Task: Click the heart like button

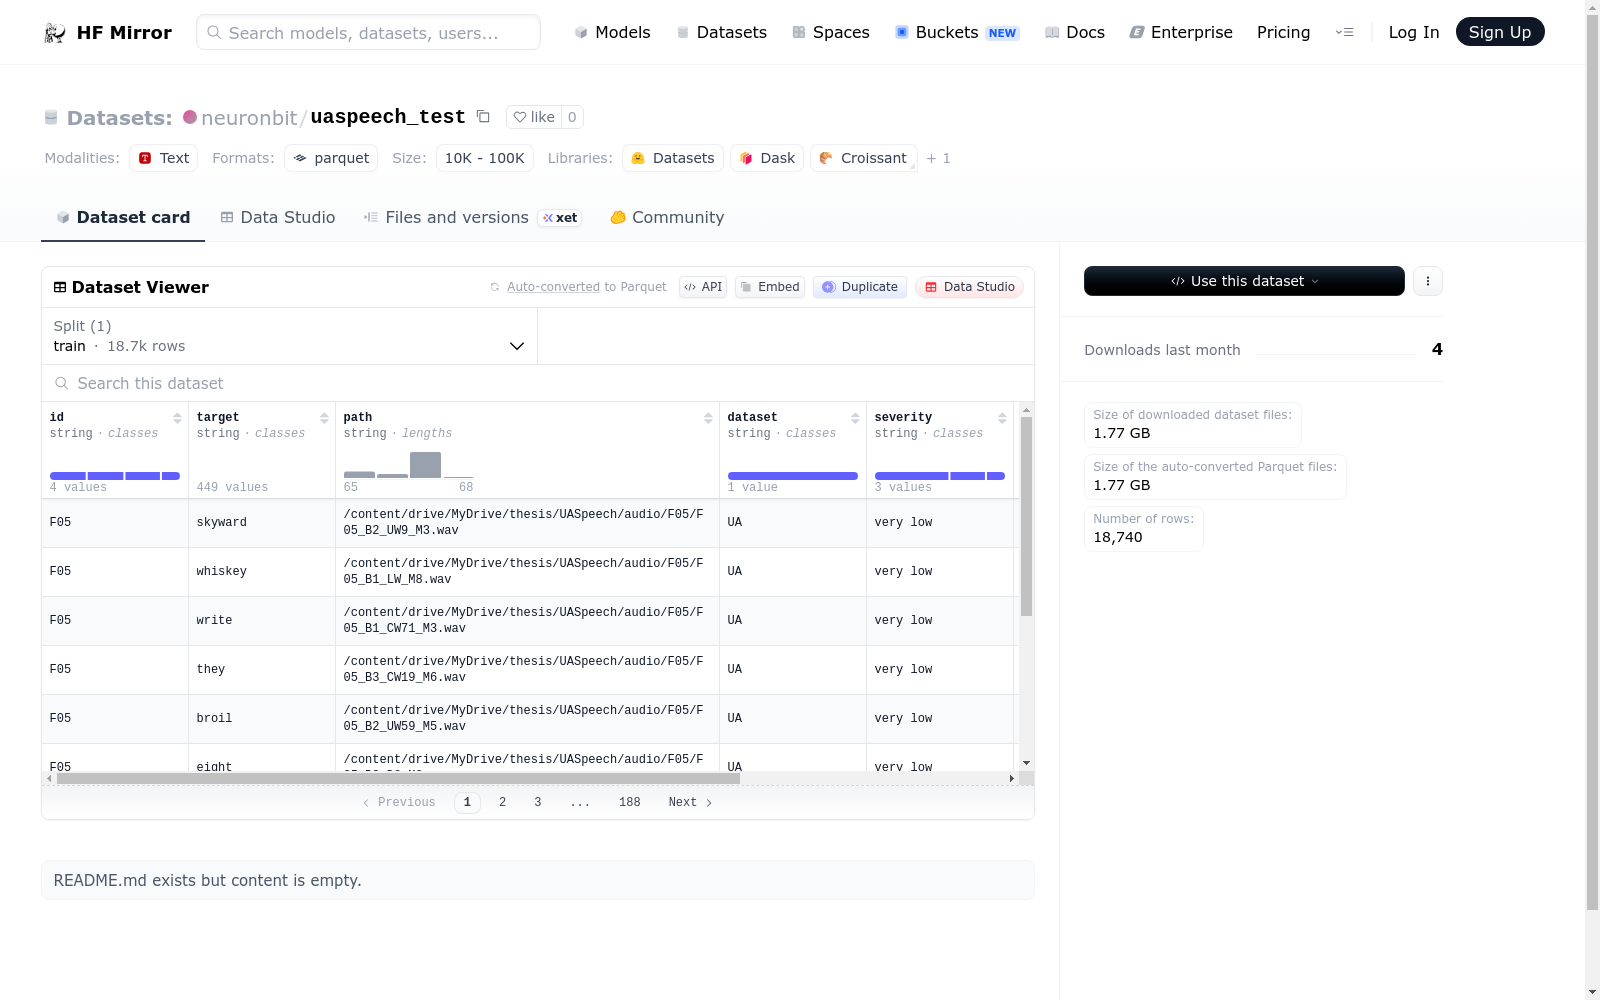Action: click(x=534, y=117)
